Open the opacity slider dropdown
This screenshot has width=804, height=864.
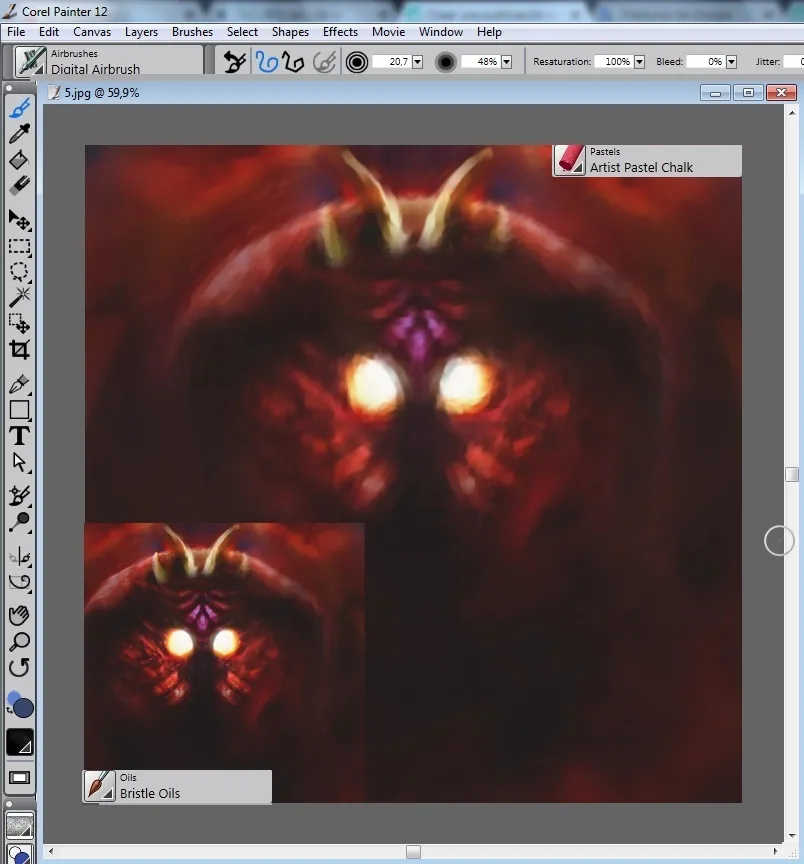506,62
